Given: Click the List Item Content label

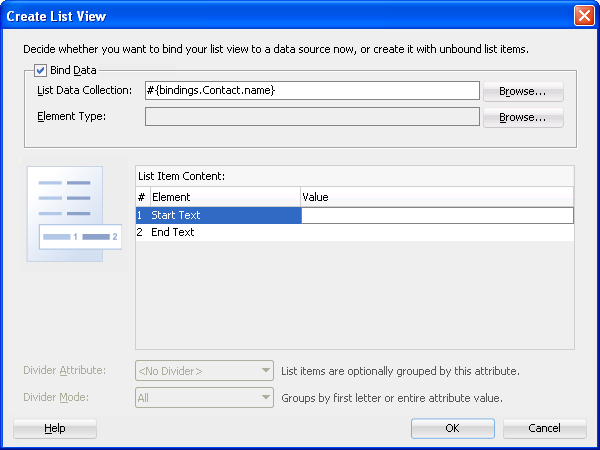Looking at the screenshot, I should coord(181,176).
